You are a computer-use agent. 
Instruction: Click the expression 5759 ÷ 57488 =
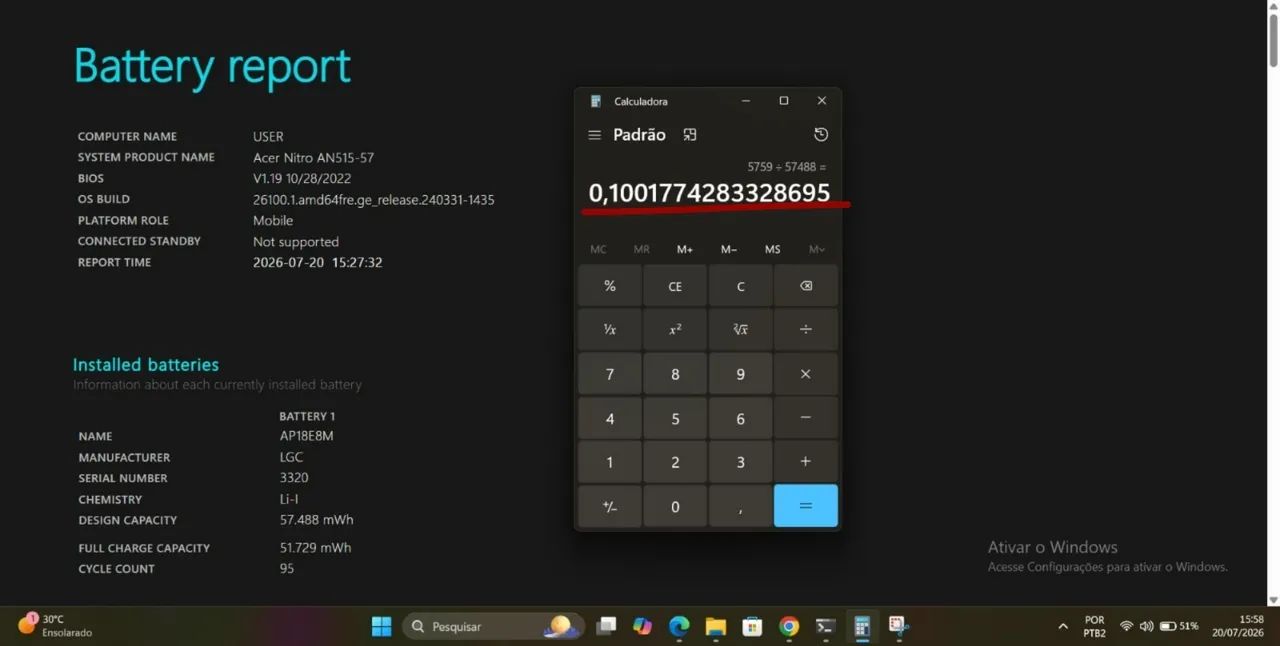[x=787, y=167]
